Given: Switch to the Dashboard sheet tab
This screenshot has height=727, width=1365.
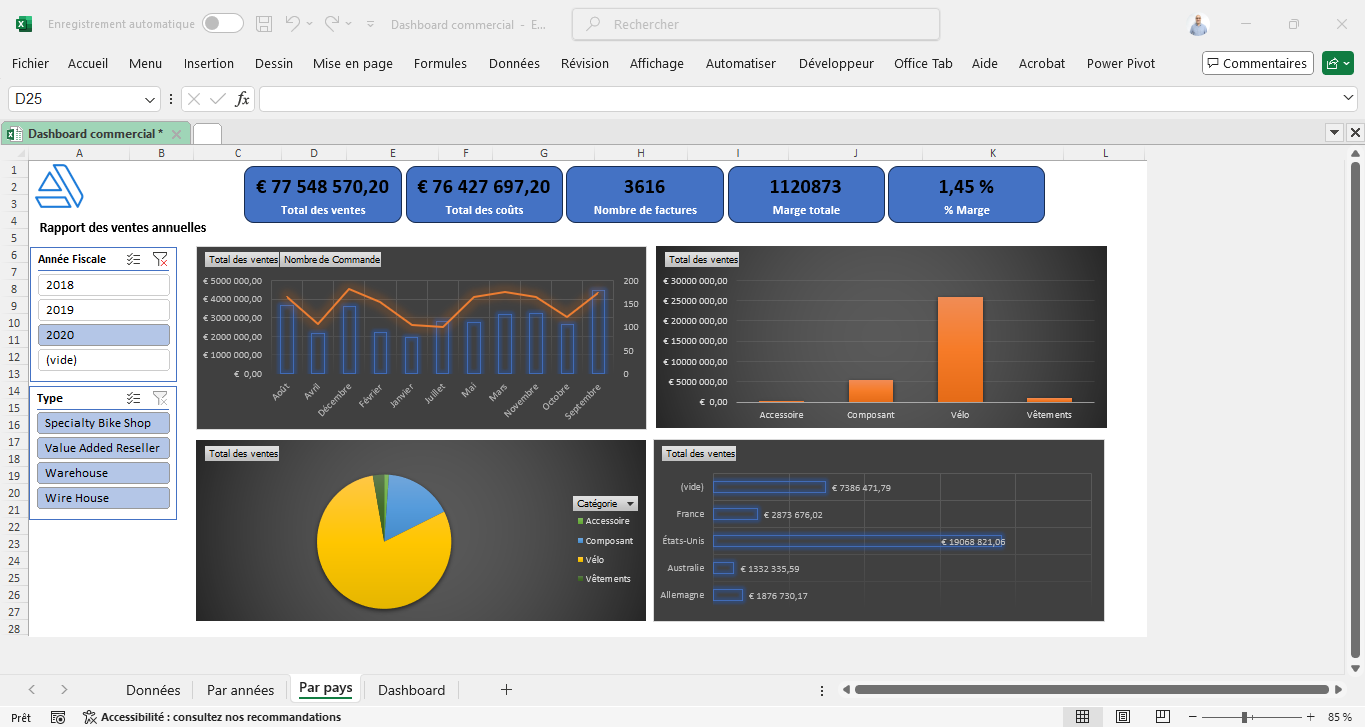Looking at the screenshot, I should click(x=411, y=690).
